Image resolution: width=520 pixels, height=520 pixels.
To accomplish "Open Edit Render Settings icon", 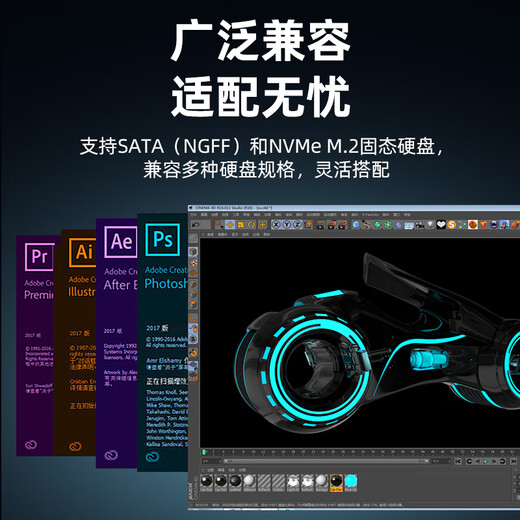I will point(343,225).
